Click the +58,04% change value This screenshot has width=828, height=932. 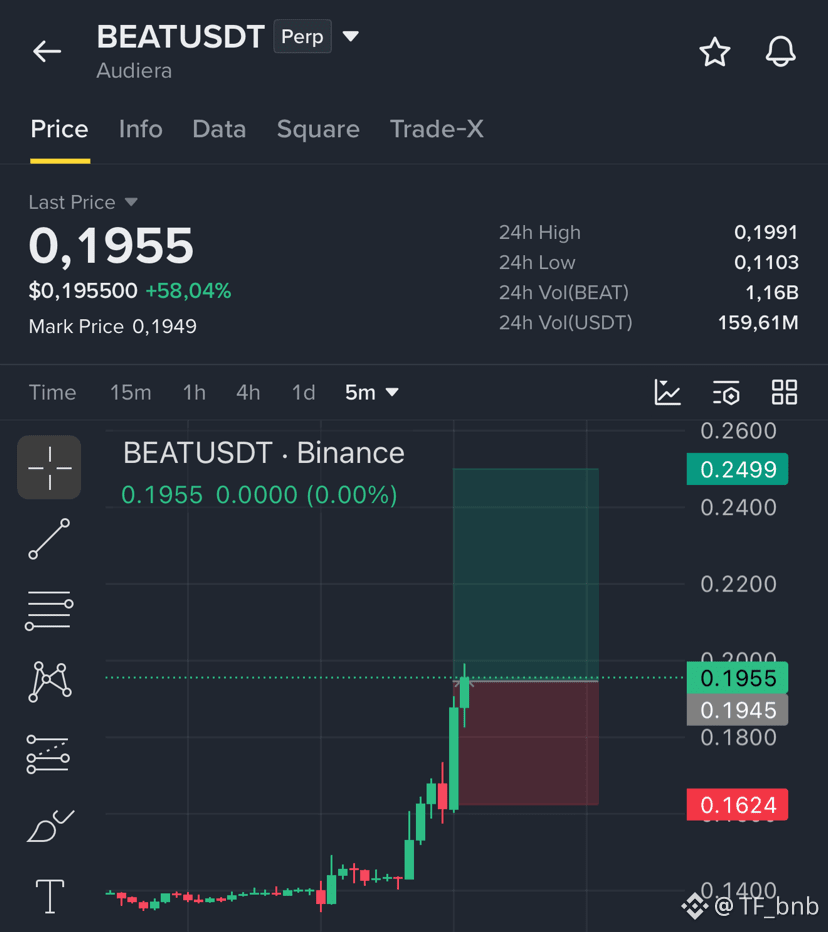[x=188, y=291]
